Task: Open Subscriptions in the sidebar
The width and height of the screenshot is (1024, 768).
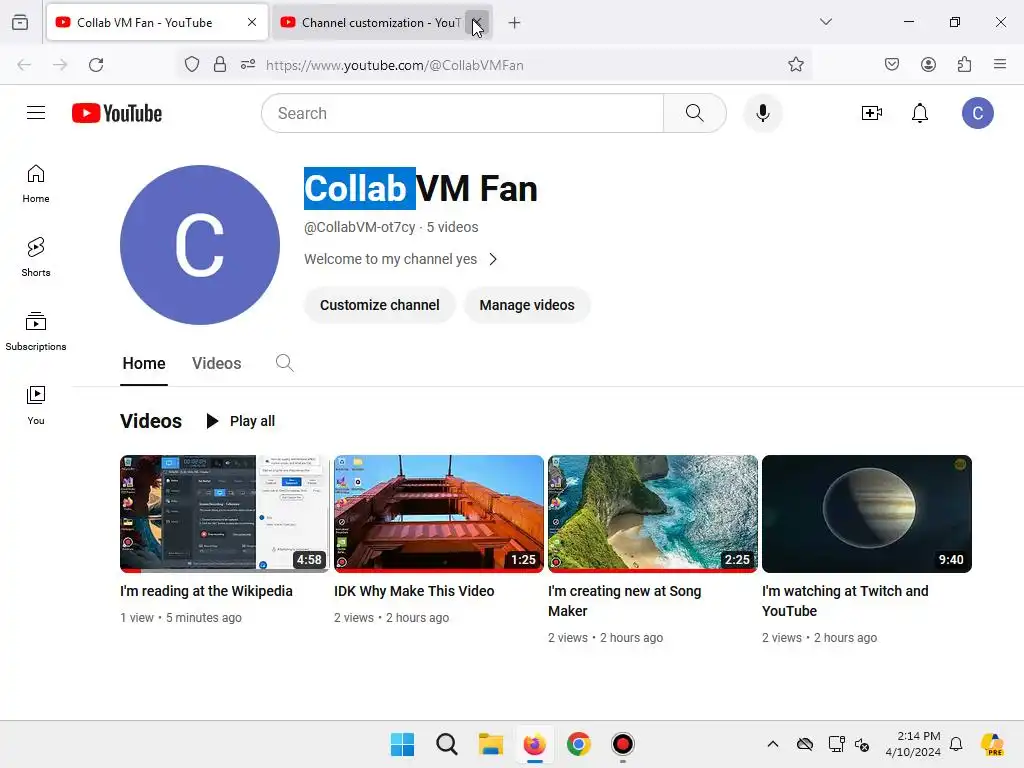Action: click(x=36, y=332)
